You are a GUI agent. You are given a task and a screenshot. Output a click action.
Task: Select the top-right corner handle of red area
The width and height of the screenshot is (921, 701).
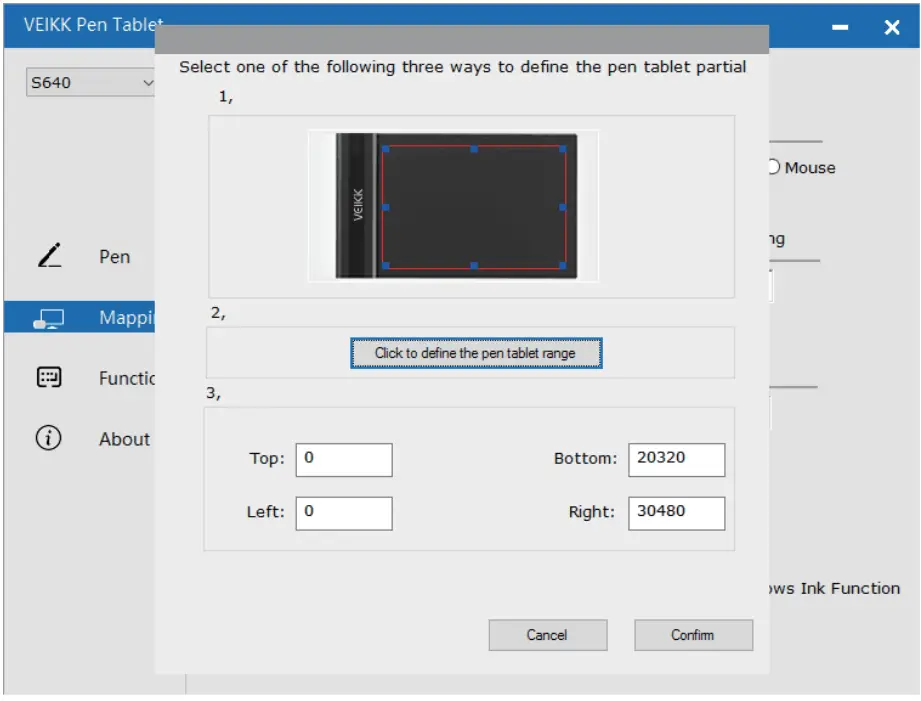click(x=563, y=149)
